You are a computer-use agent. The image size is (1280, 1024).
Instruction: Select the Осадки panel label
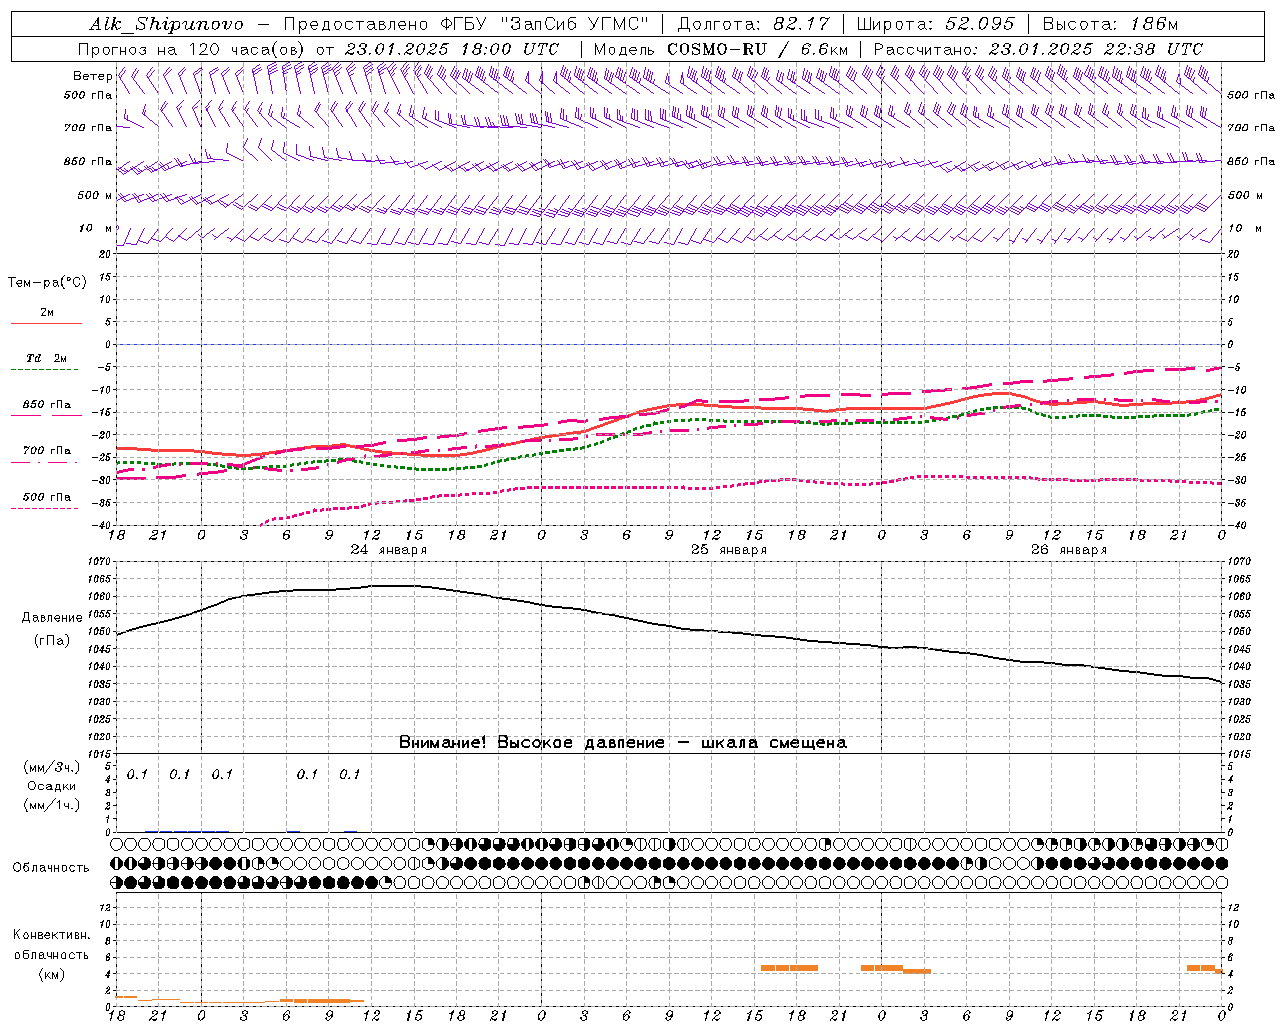point(52,786)
